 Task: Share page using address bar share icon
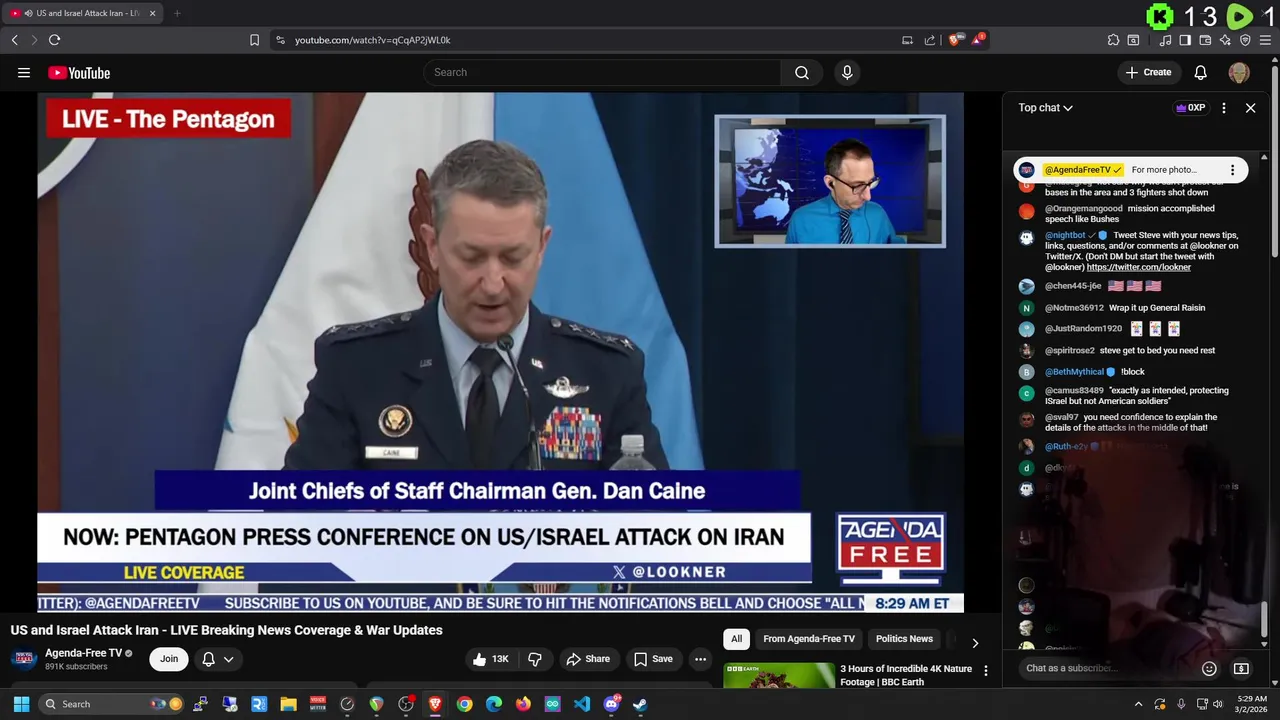click(930, 40)
